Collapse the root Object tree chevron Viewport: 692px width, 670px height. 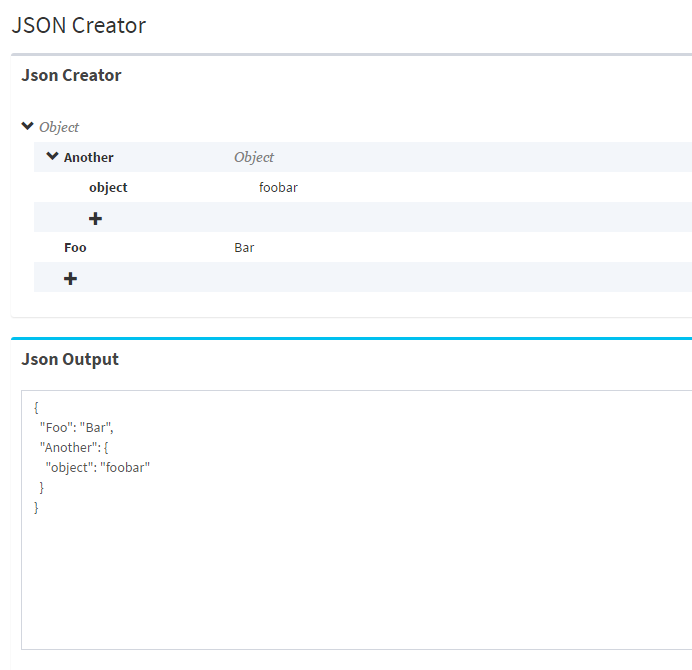coord(28,127)
